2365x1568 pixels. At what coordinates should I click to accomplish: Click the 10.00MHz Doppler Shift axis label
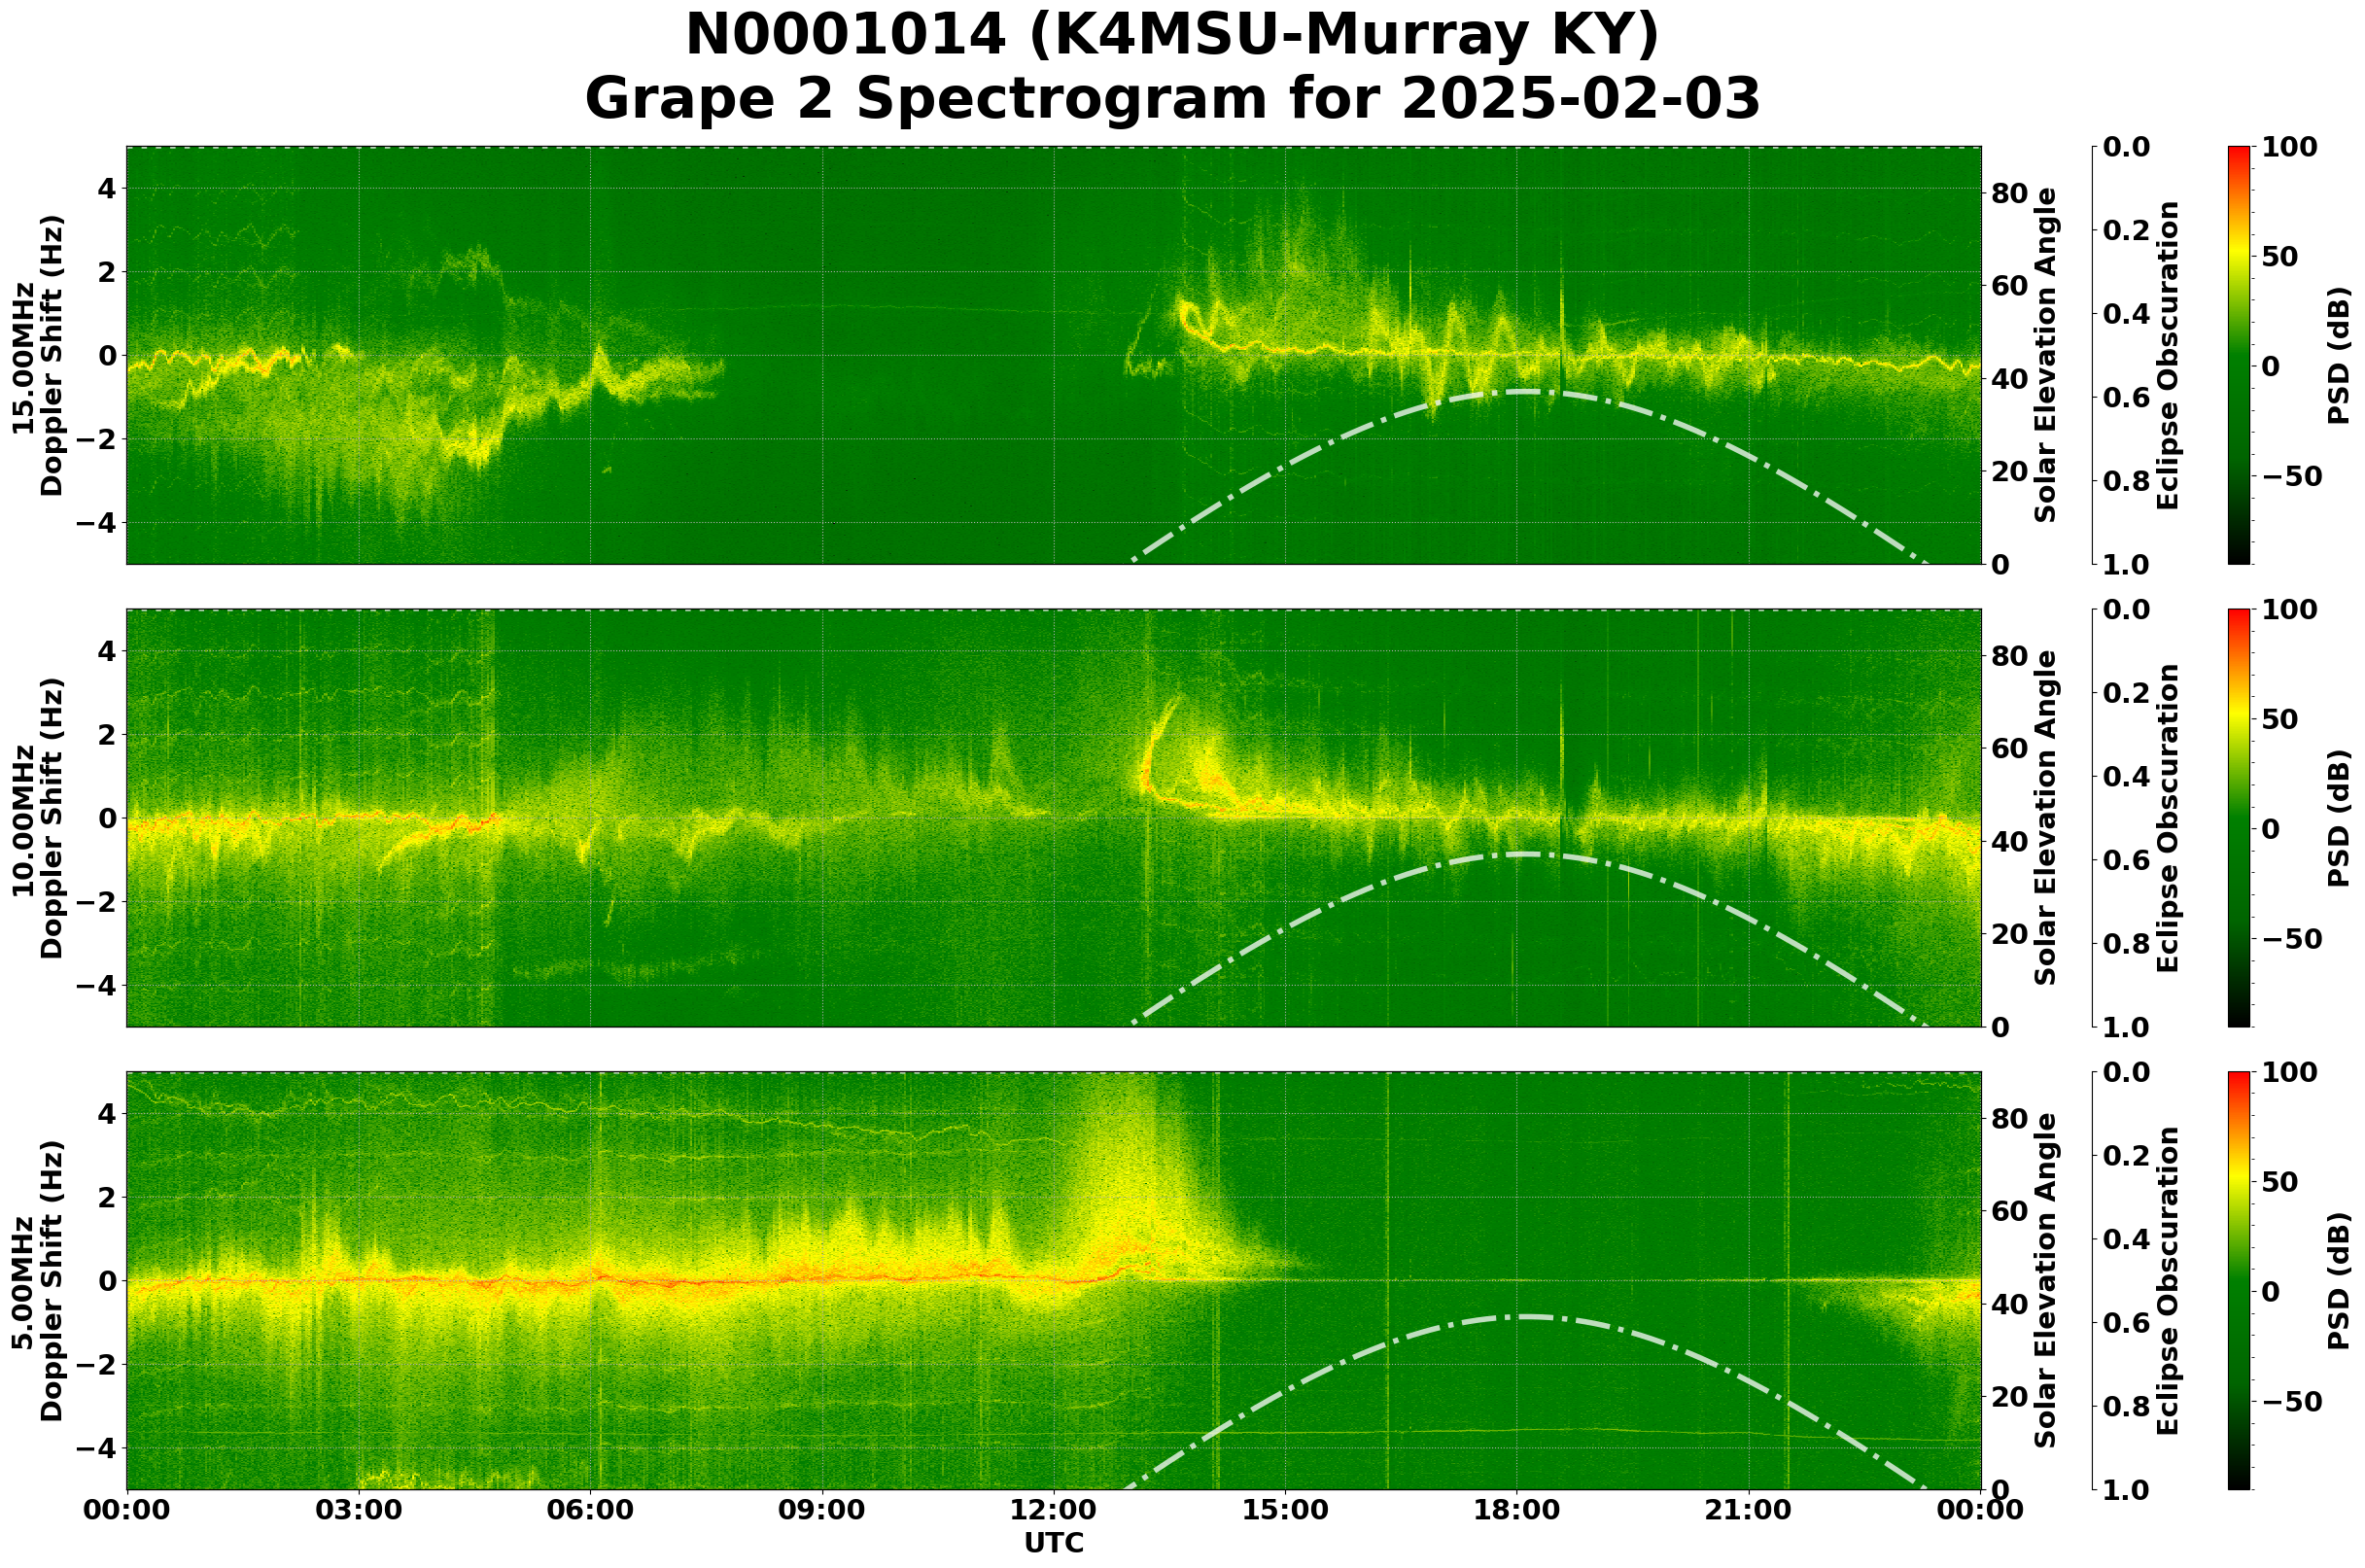pos(37,818)
